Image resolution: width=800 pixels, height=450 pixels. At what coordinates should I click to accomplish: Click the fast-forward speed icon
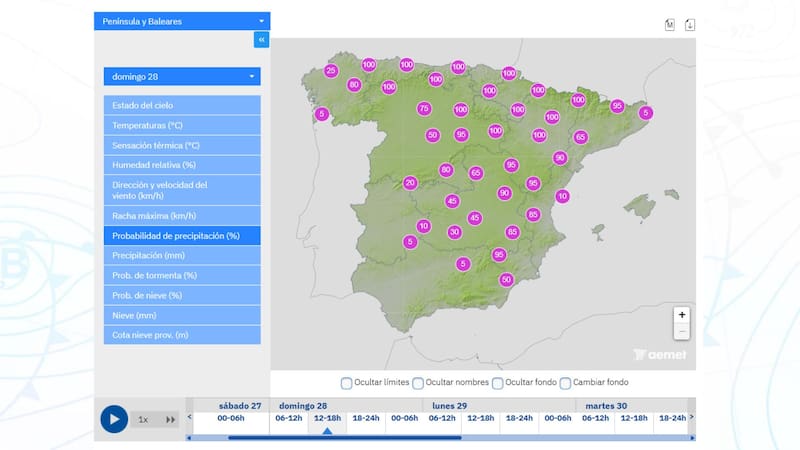(x=170, y=419)
